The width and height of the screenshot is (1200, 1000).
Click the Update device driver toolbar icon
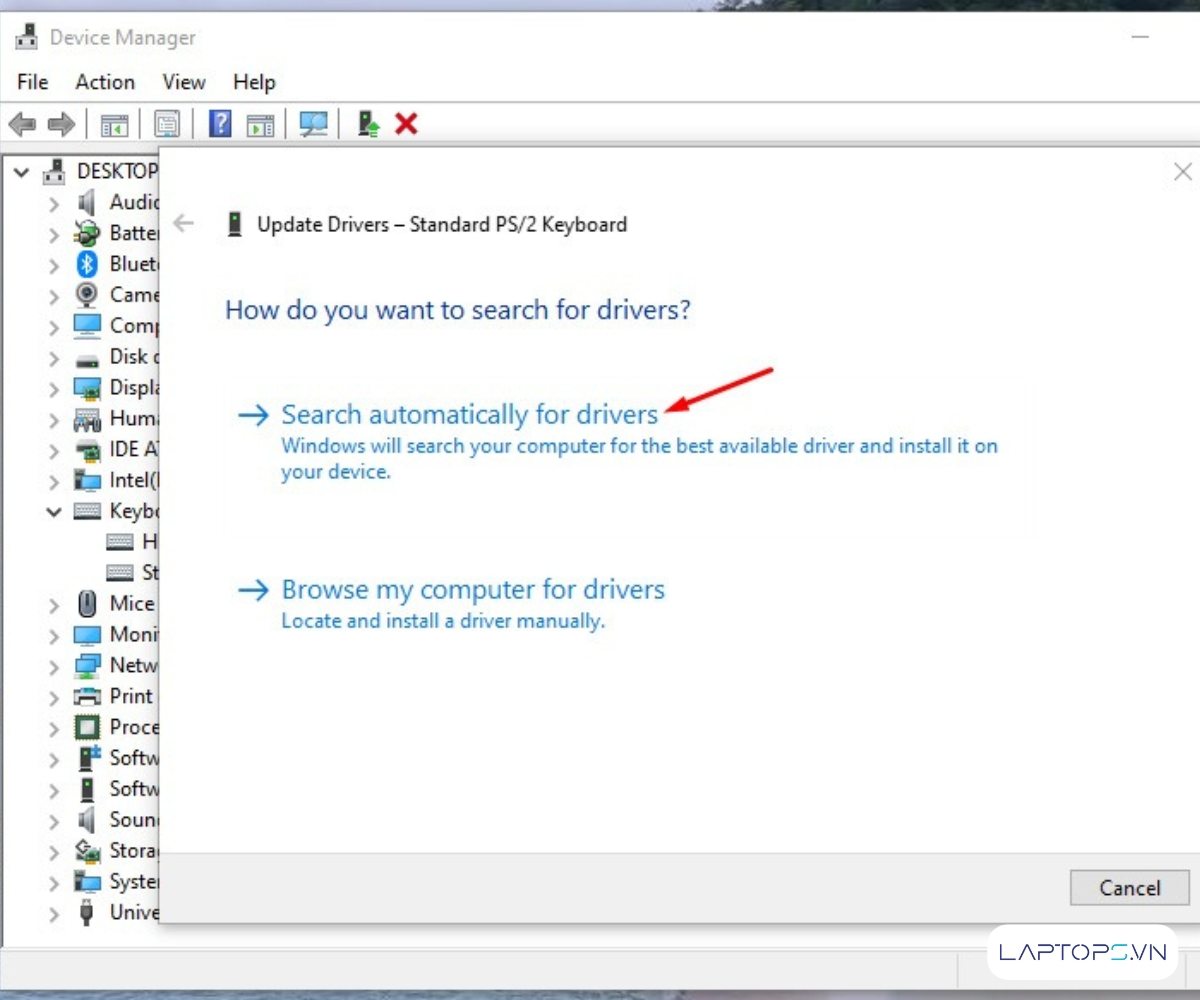(368, 124)
